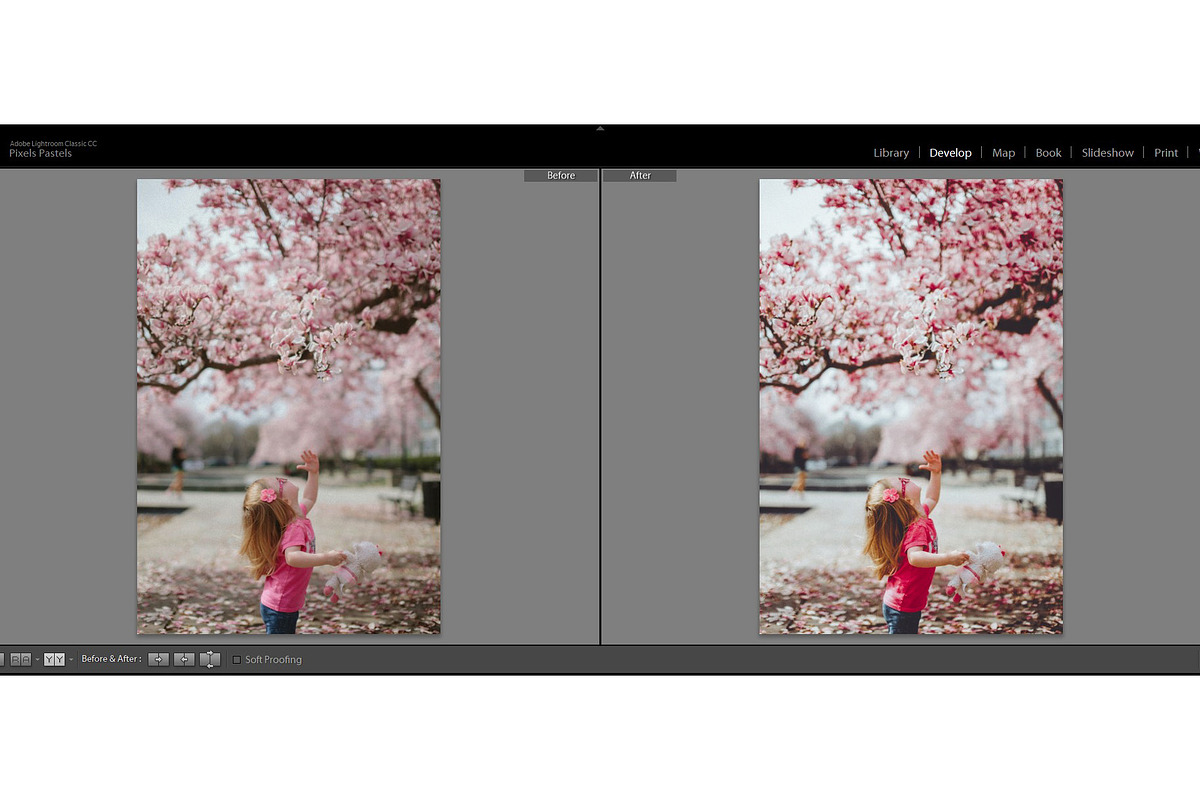Click the 'Before & After :' toolbar label
Image resolution: width=1200 pixels, height=800 pixels.
click(111, 659)
